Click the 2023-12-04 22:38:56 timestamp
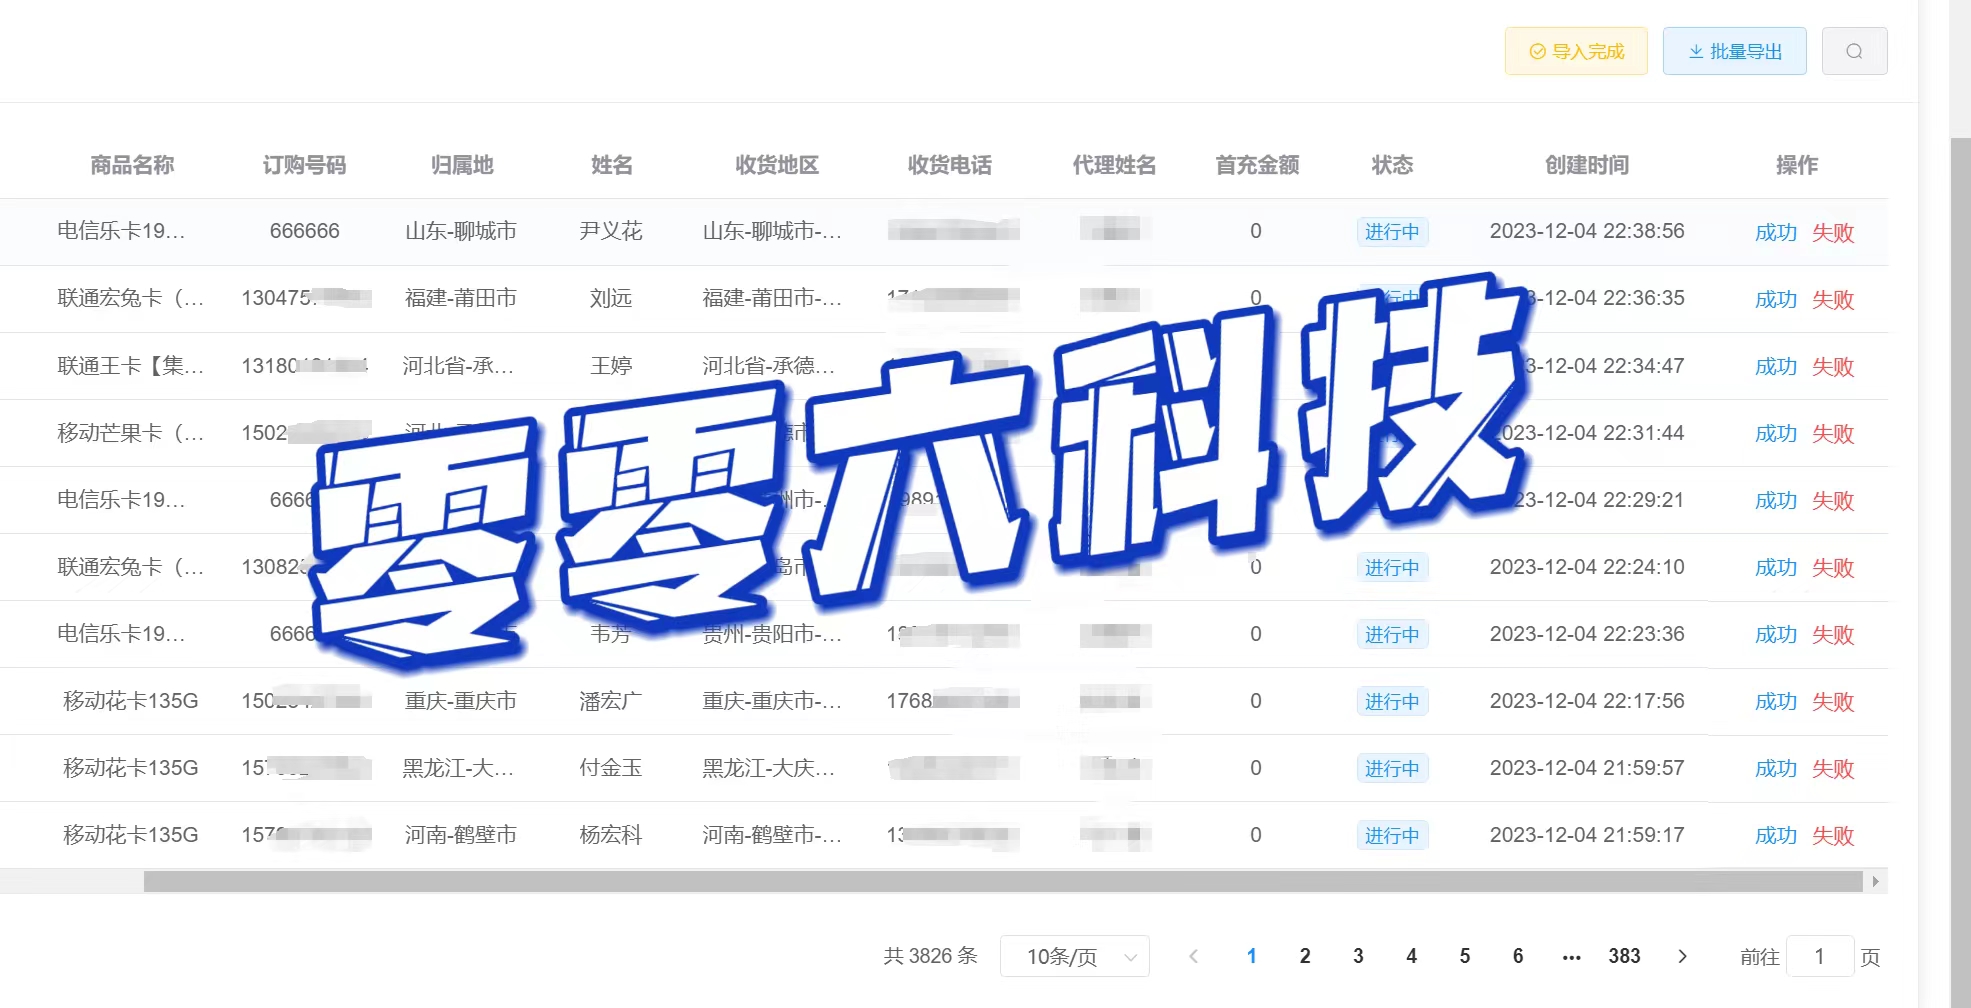The height and width of the screenshot is (1008, 1971). (1587, 231)
